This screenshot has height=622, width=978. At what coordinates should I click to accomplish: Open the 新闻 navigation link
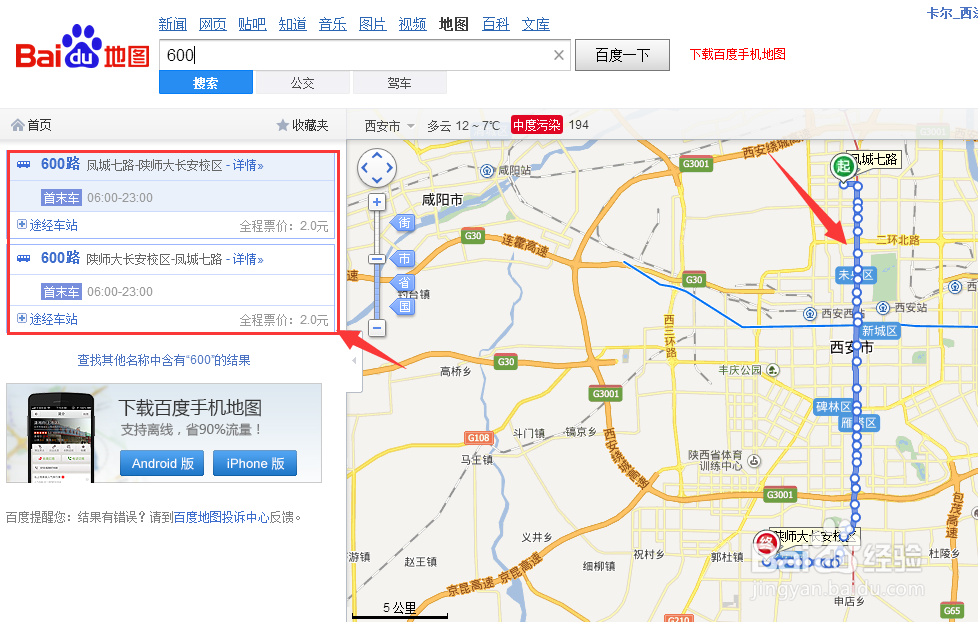173,24
